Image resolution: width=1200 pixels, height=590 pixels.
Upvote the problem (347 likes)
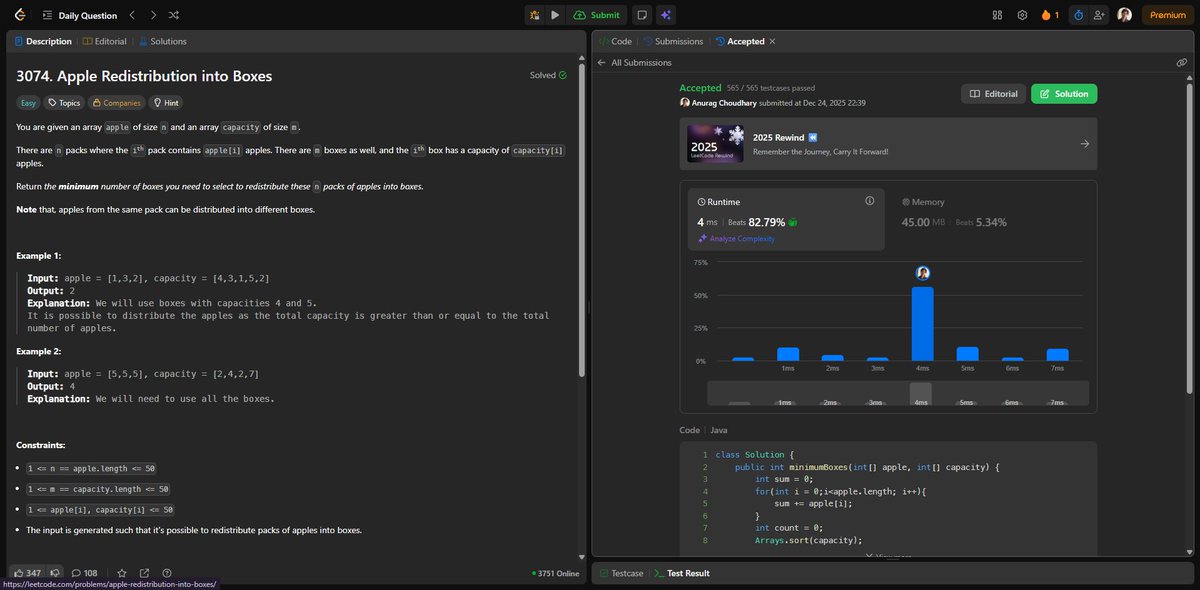point(28,573)
